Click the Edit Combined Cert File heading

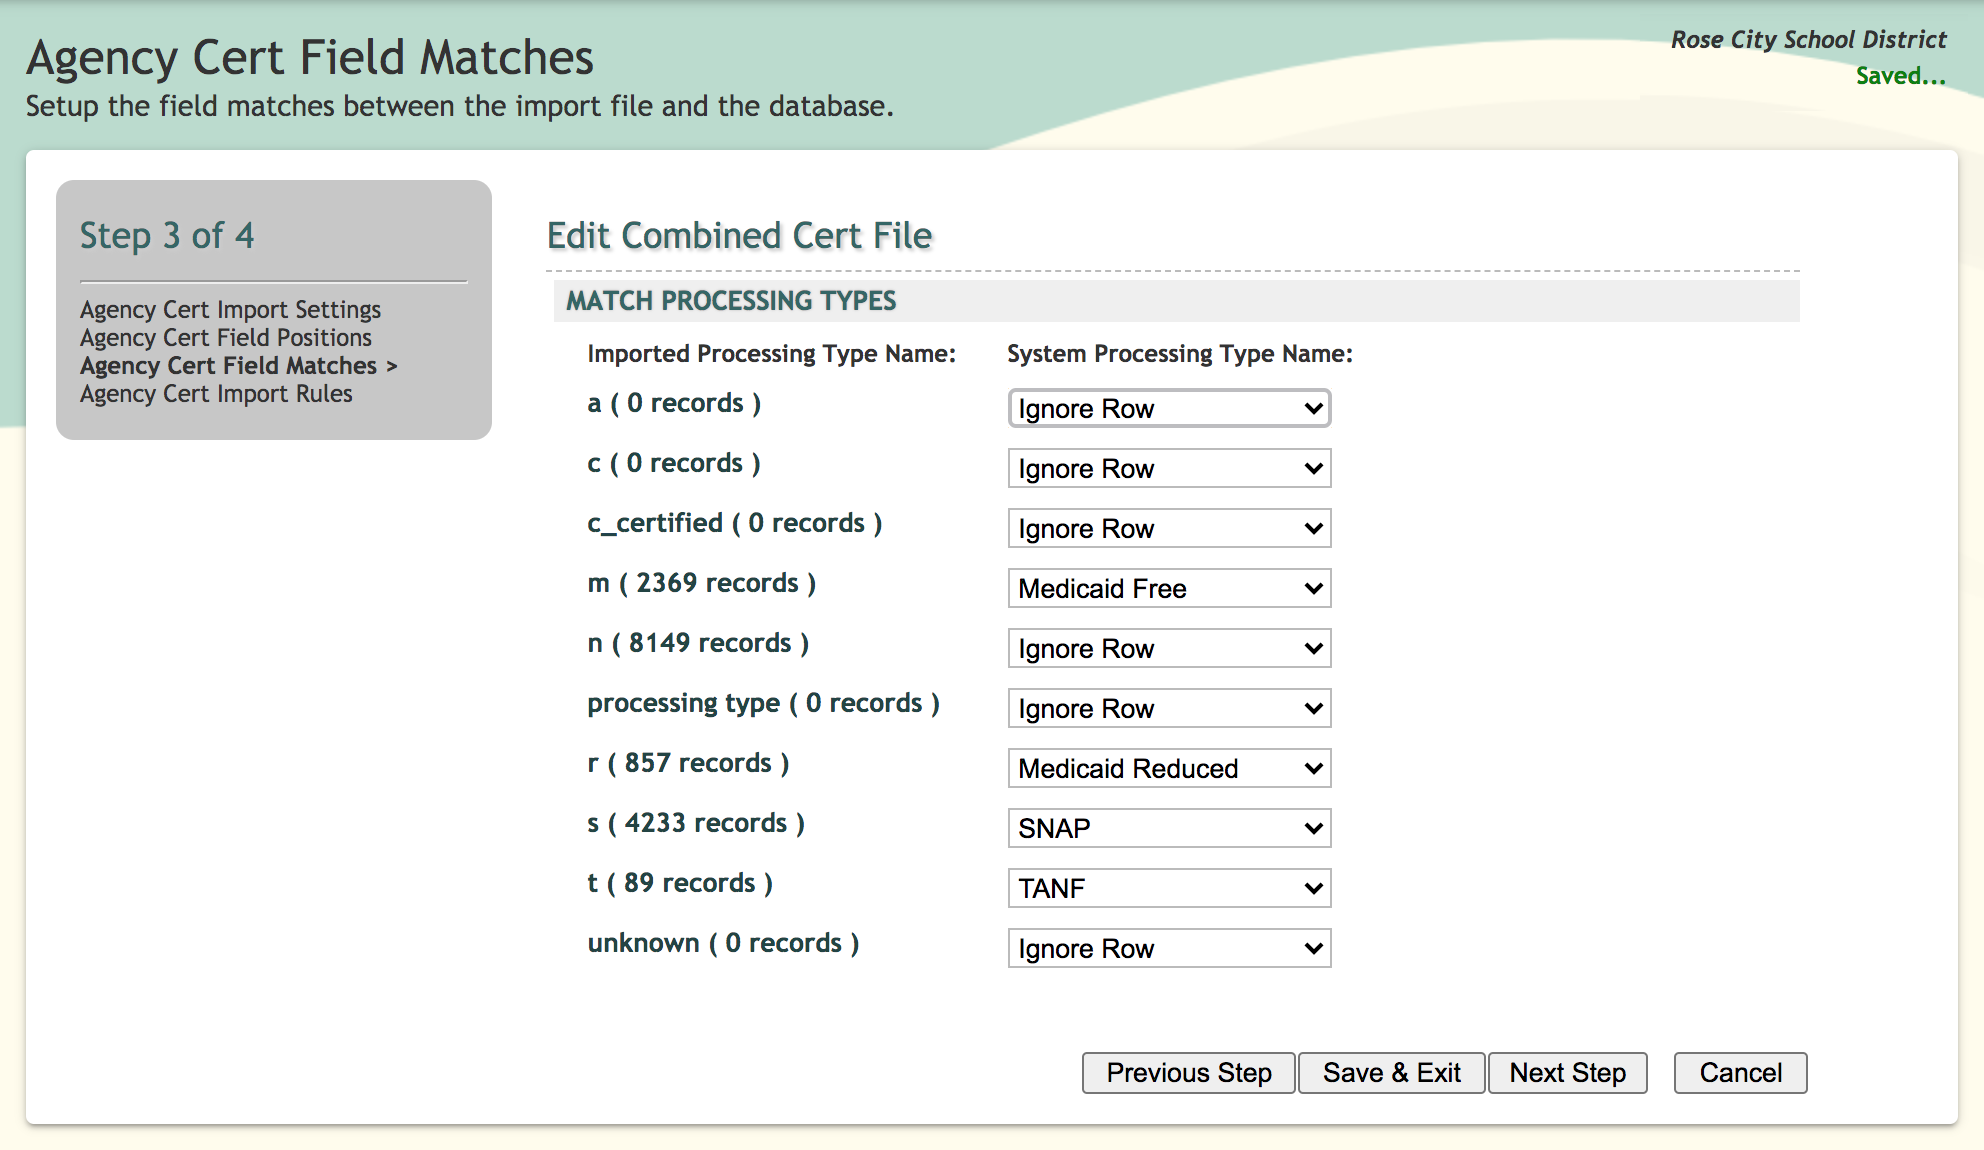point(739,236)
